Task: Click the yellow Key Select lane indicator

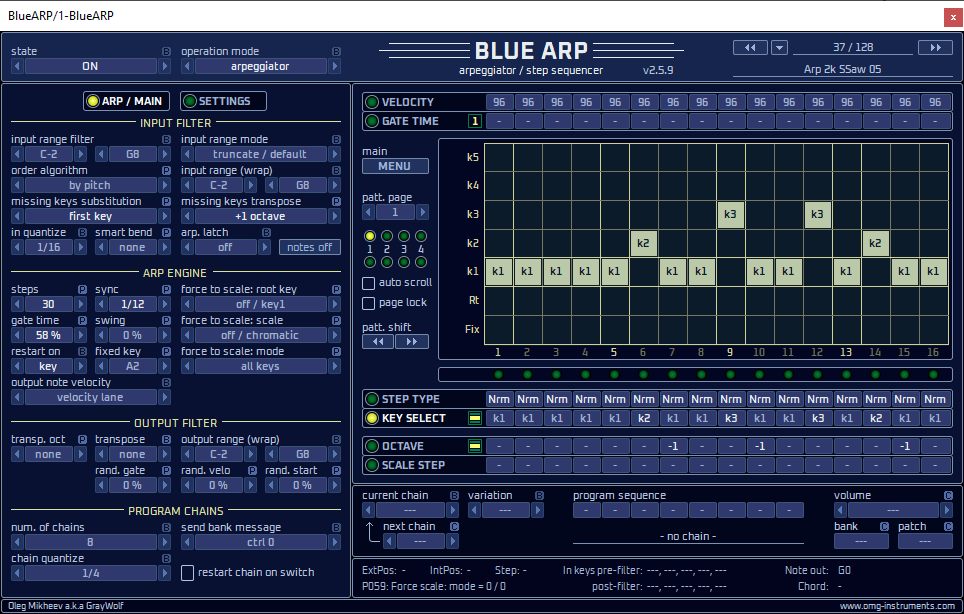Action: pyautogui.click(x=372, y=418)
